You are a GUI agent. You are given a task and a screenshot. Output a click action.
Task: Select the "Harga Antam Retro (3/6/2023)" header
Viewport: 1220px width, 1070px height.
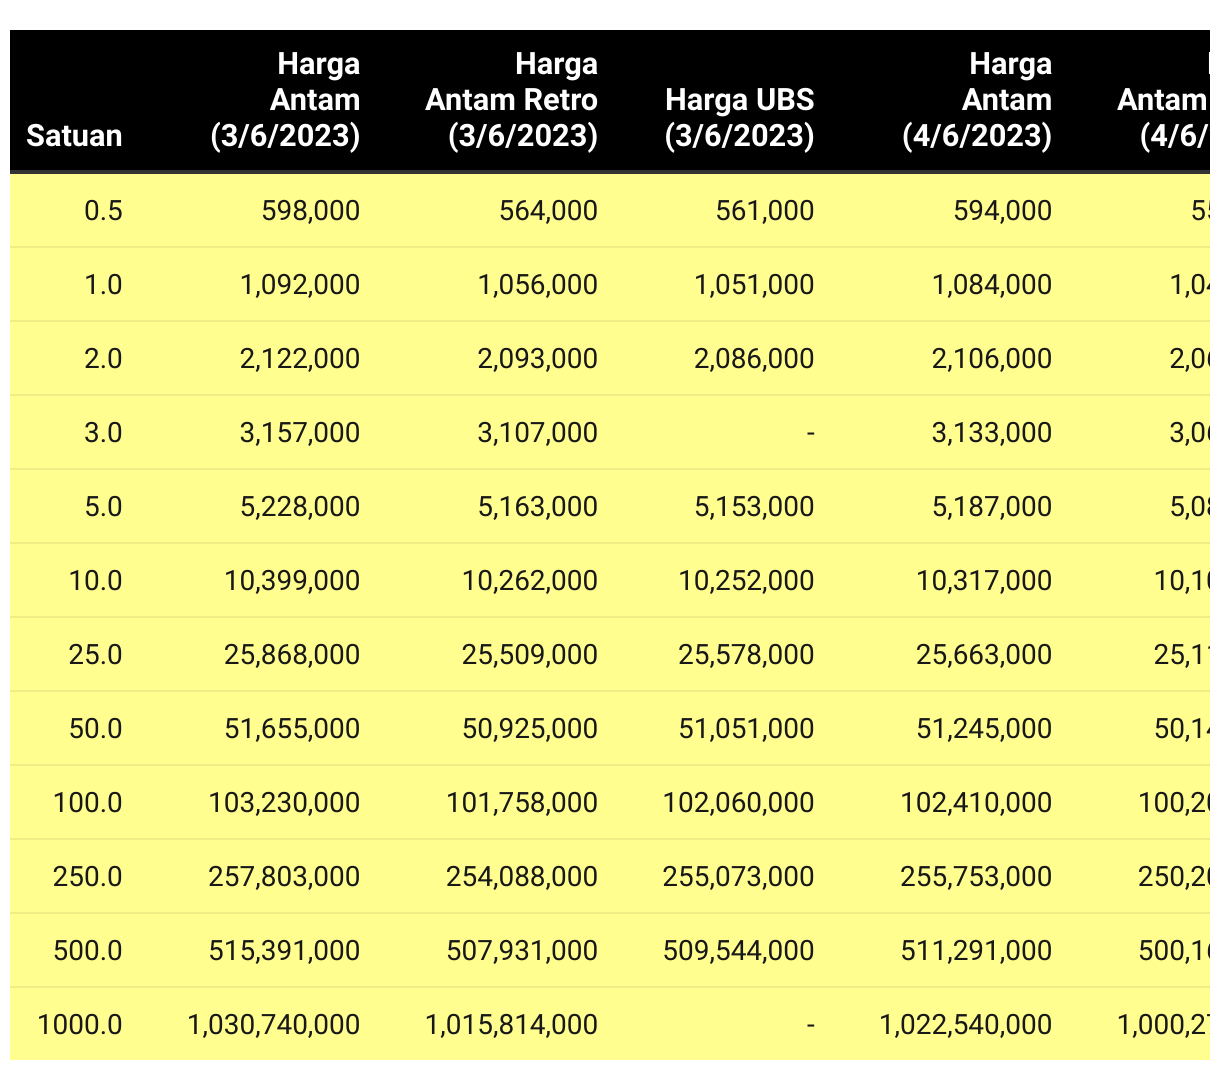tap(511, 99)
